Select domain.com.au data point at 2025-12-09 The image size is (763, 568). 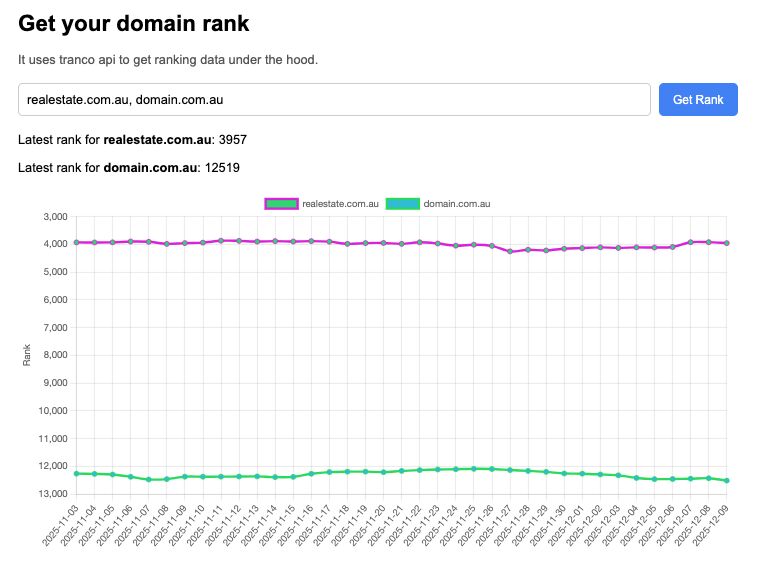(726, 481)
